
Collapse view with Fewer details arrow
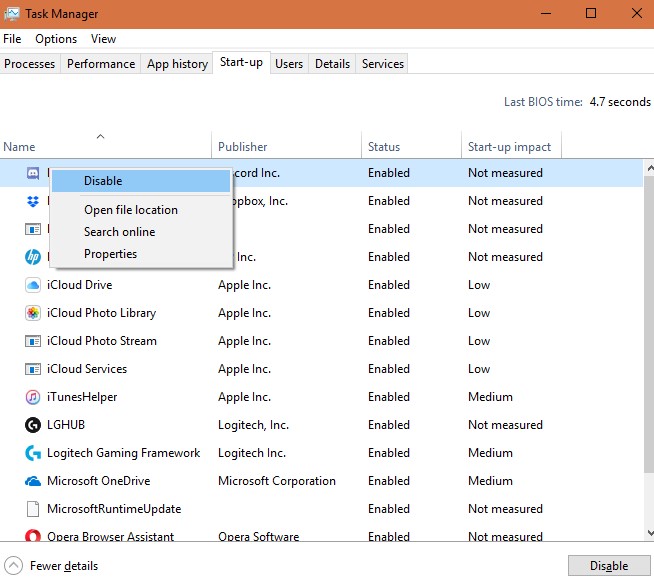point(14,566)
